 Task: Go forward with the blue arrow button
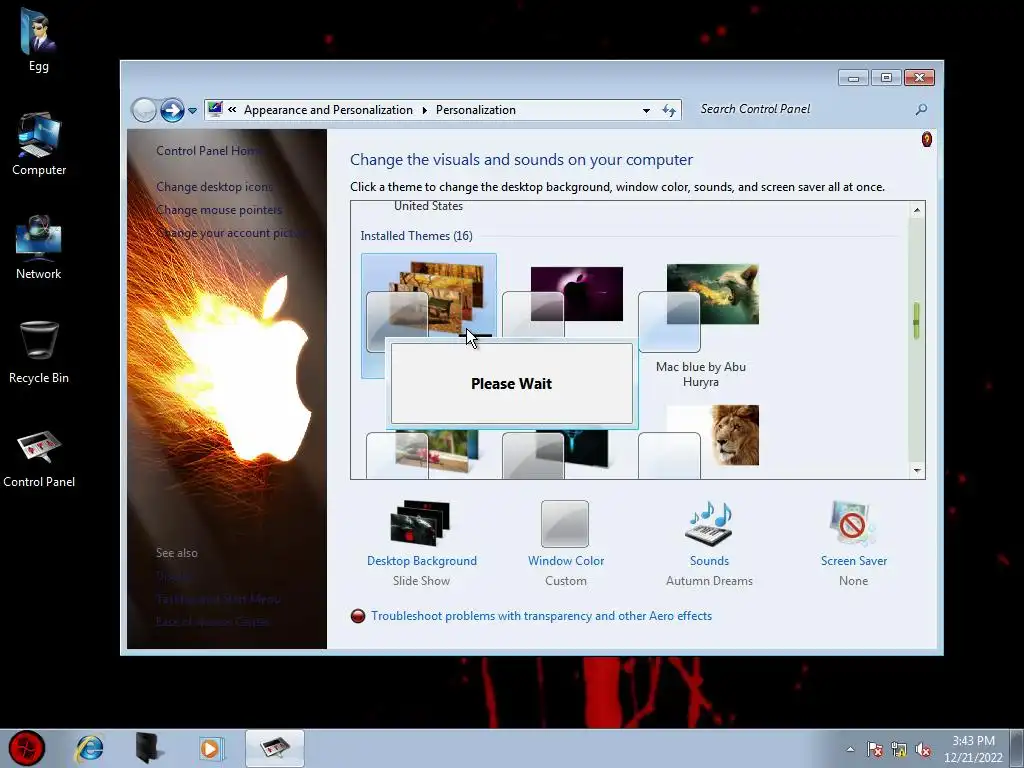click(x=172, y=110)
